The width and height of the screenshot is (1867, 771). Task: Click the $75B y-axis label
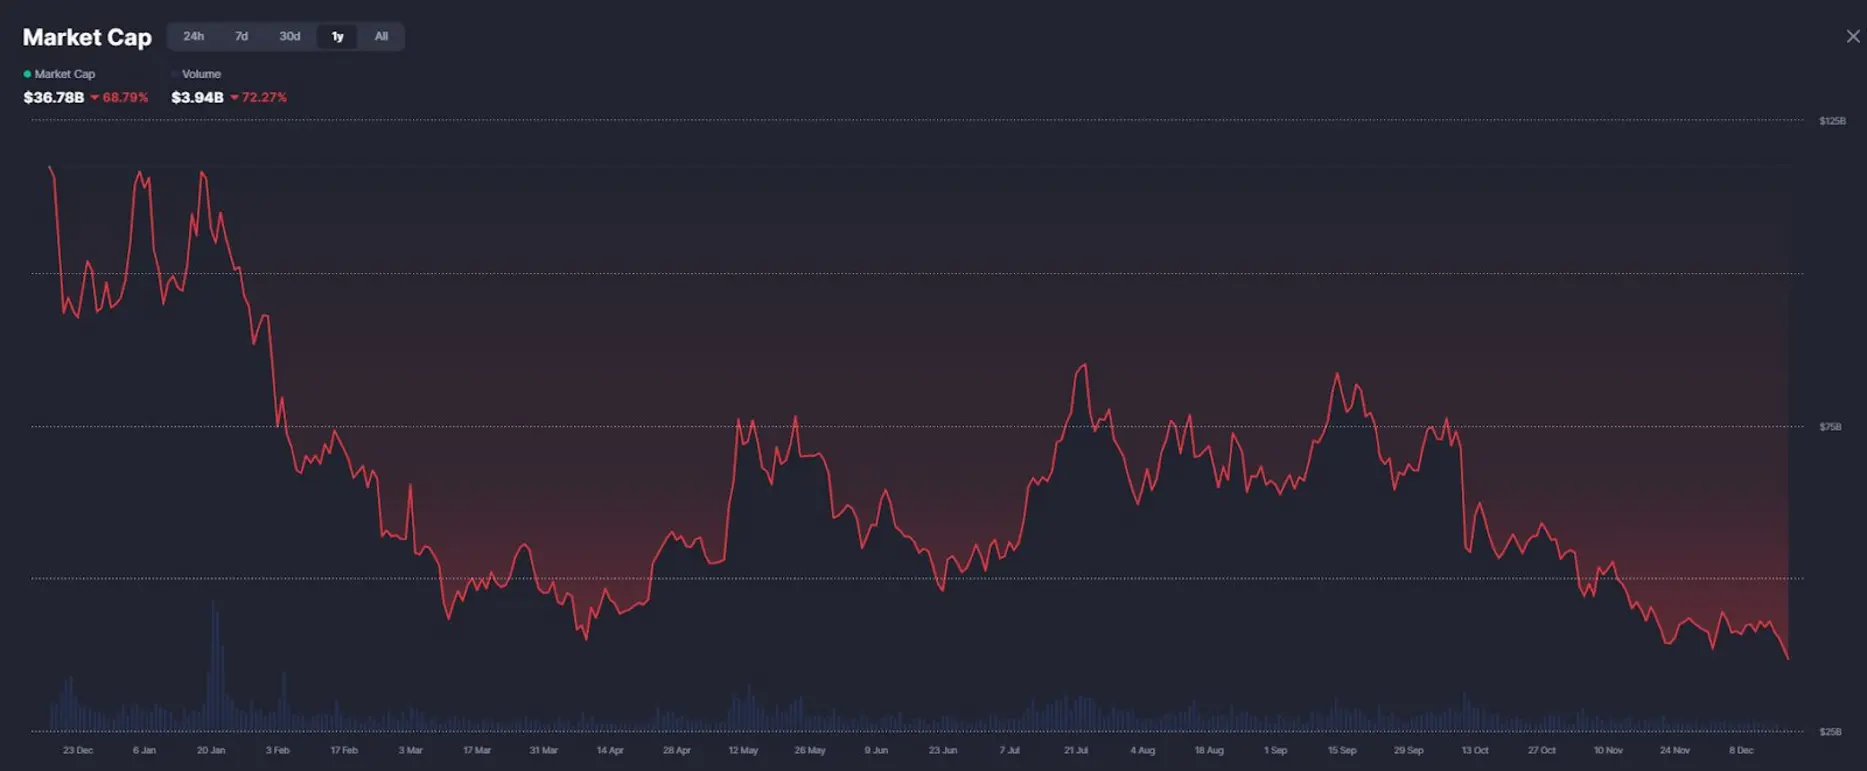(1830, 427)
